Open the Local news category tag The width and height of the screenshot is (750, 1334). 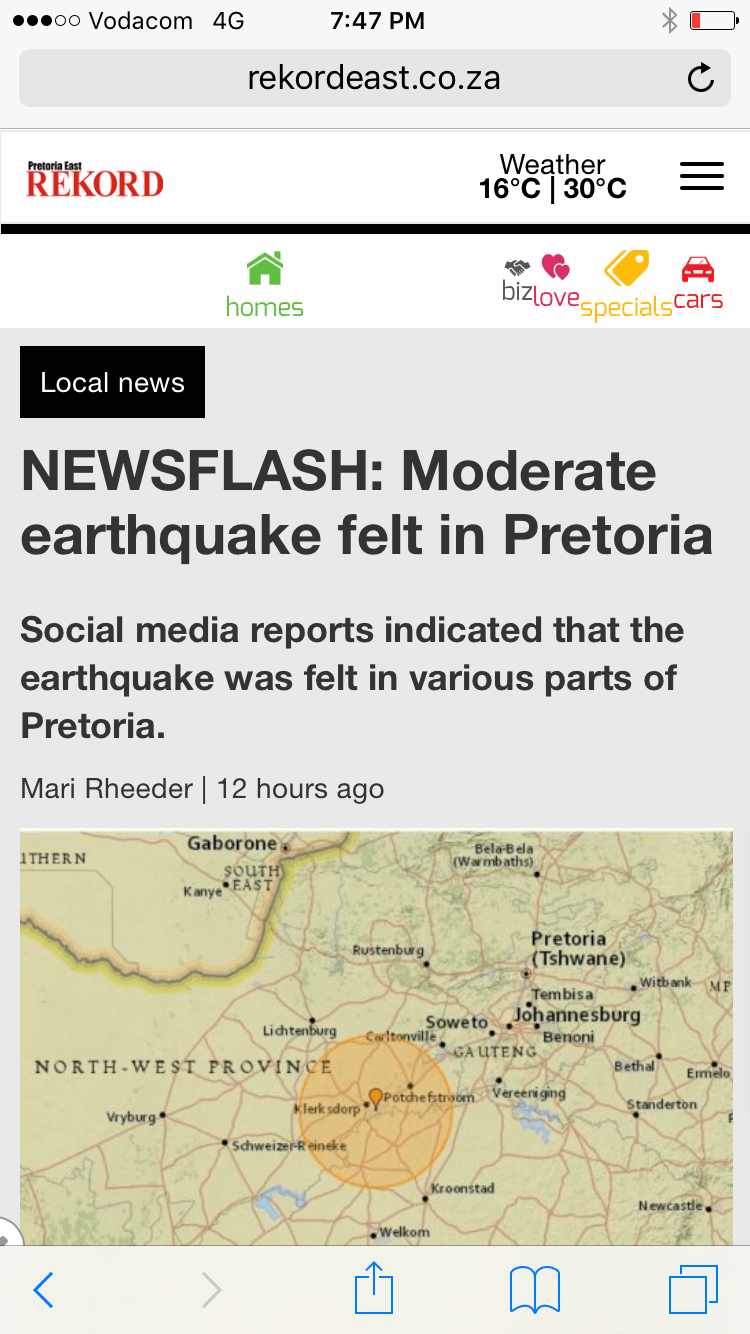(112, 382)
